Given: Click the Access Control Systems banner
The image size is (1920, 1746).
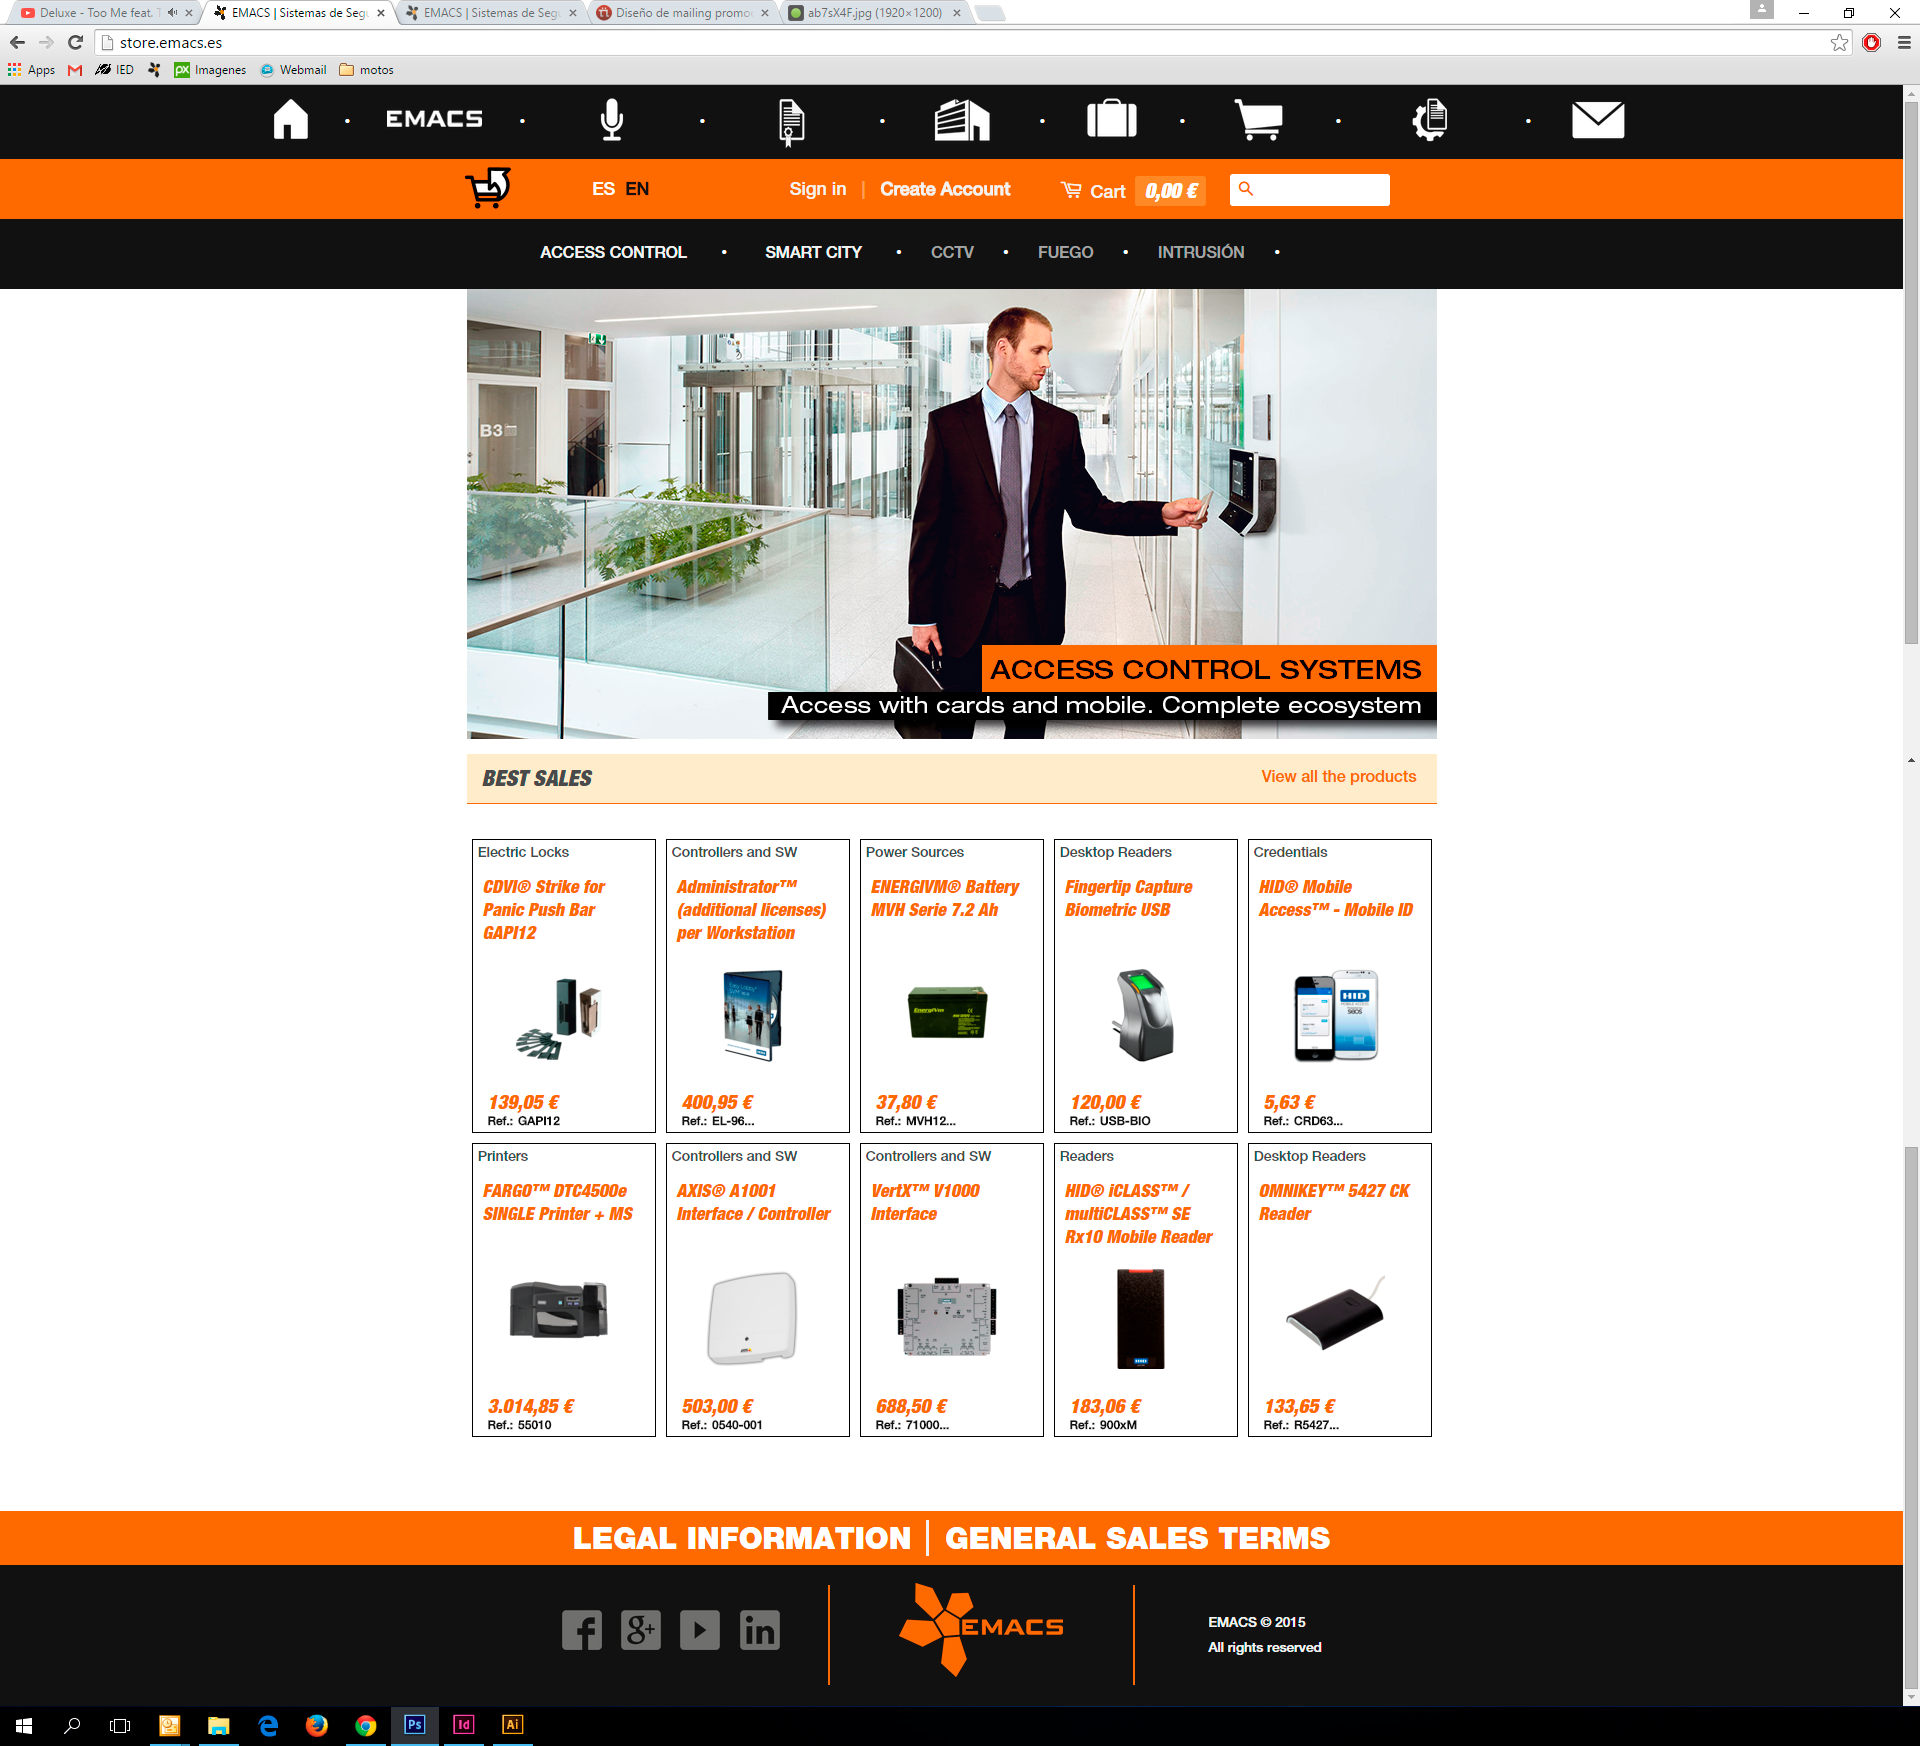Looking at the screenshot, I should [x=952, y=514].
